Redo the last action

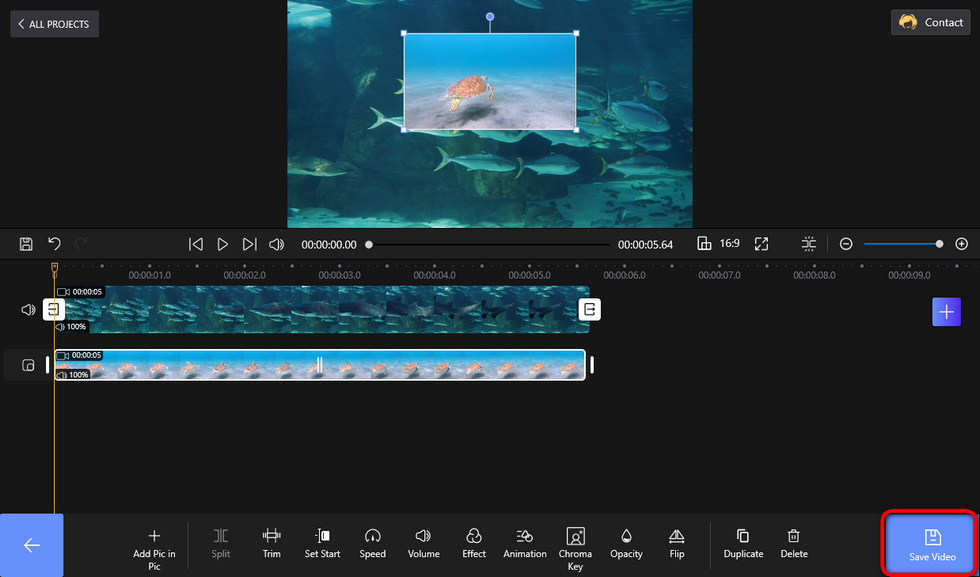[x=81, y=244]
